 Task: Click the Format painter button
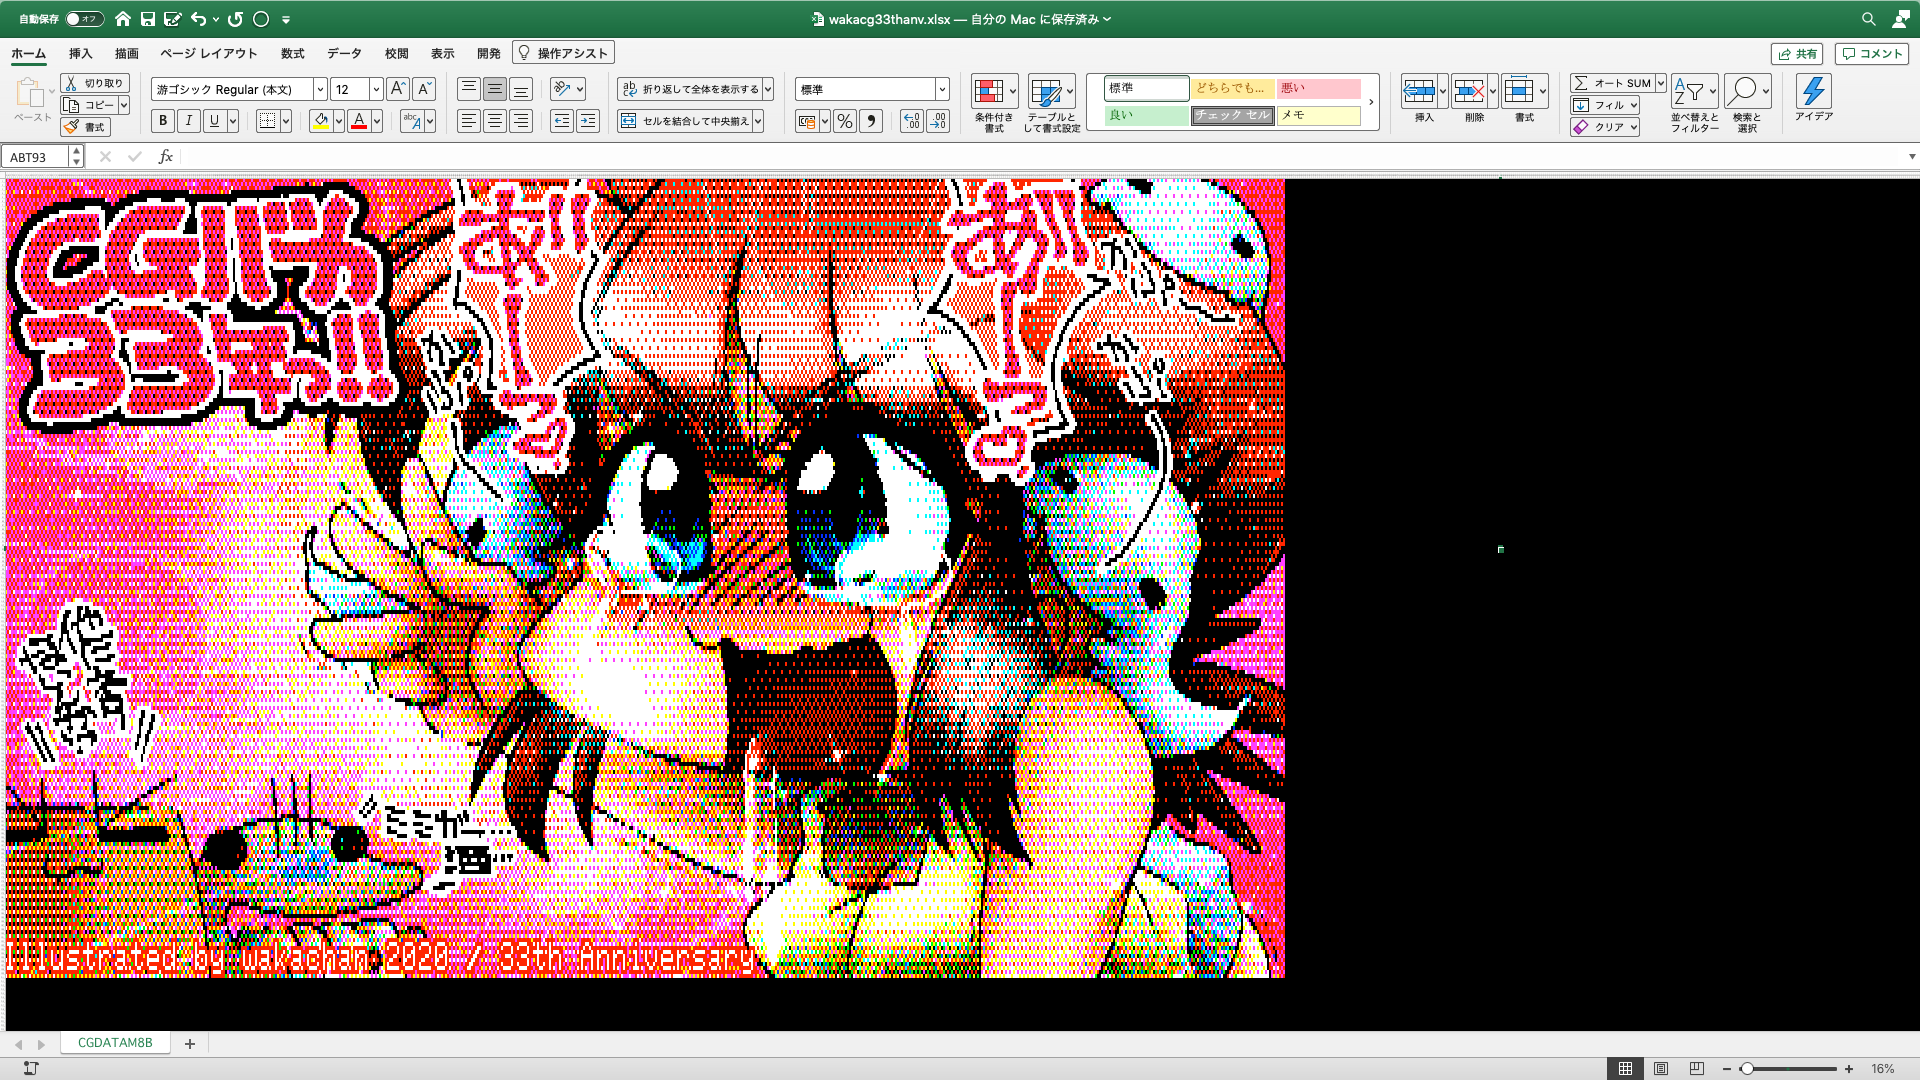coord(86,127)
